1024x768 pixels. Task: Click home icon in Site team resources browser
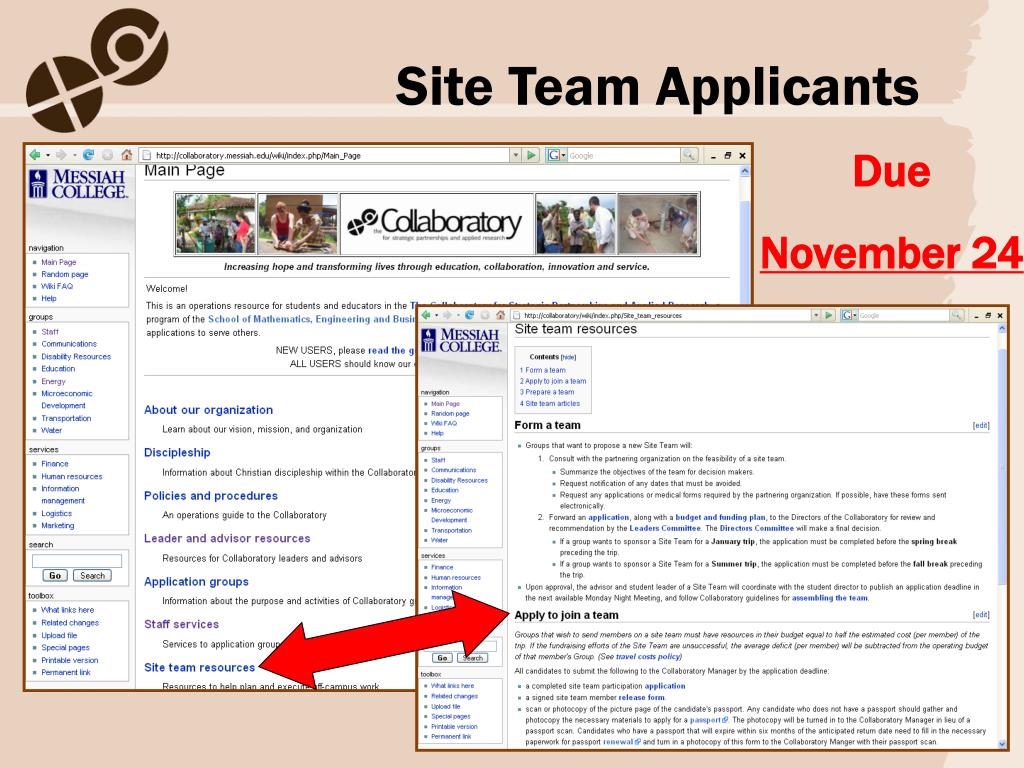[500, 315]
